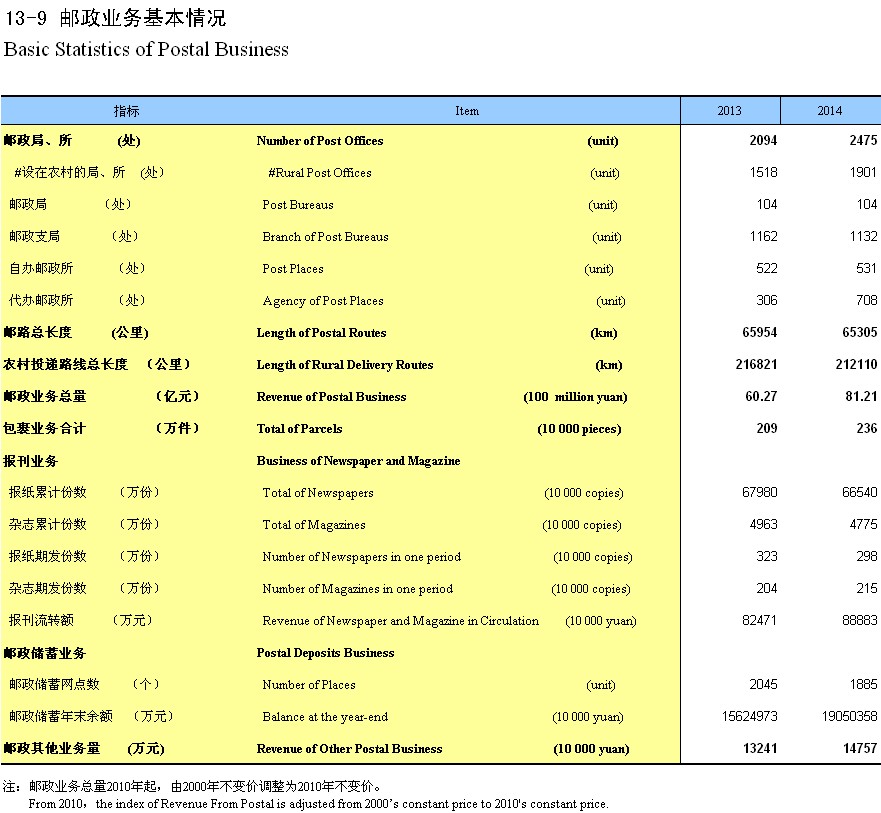Click the Chinese label '邮政储蓄网点数'
881x813 pixels.
point(54,685)
